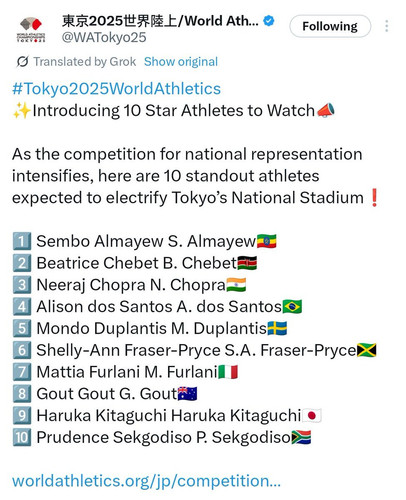Toggle the Following button
The height and width of the screenshot is (500, 406).
tap(330, 26)
